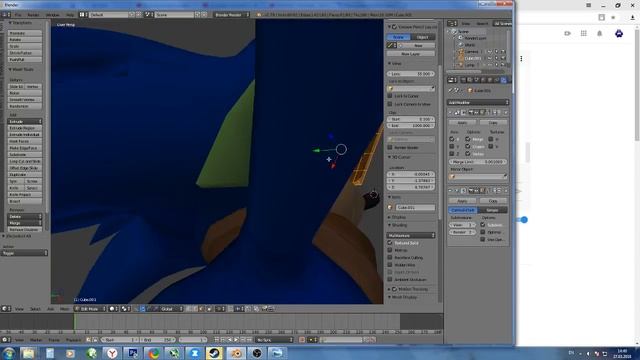The width and height of the screenshot is (640, 360).
Task: Click the 3D view editor type icon
Action: coord(5,309)
